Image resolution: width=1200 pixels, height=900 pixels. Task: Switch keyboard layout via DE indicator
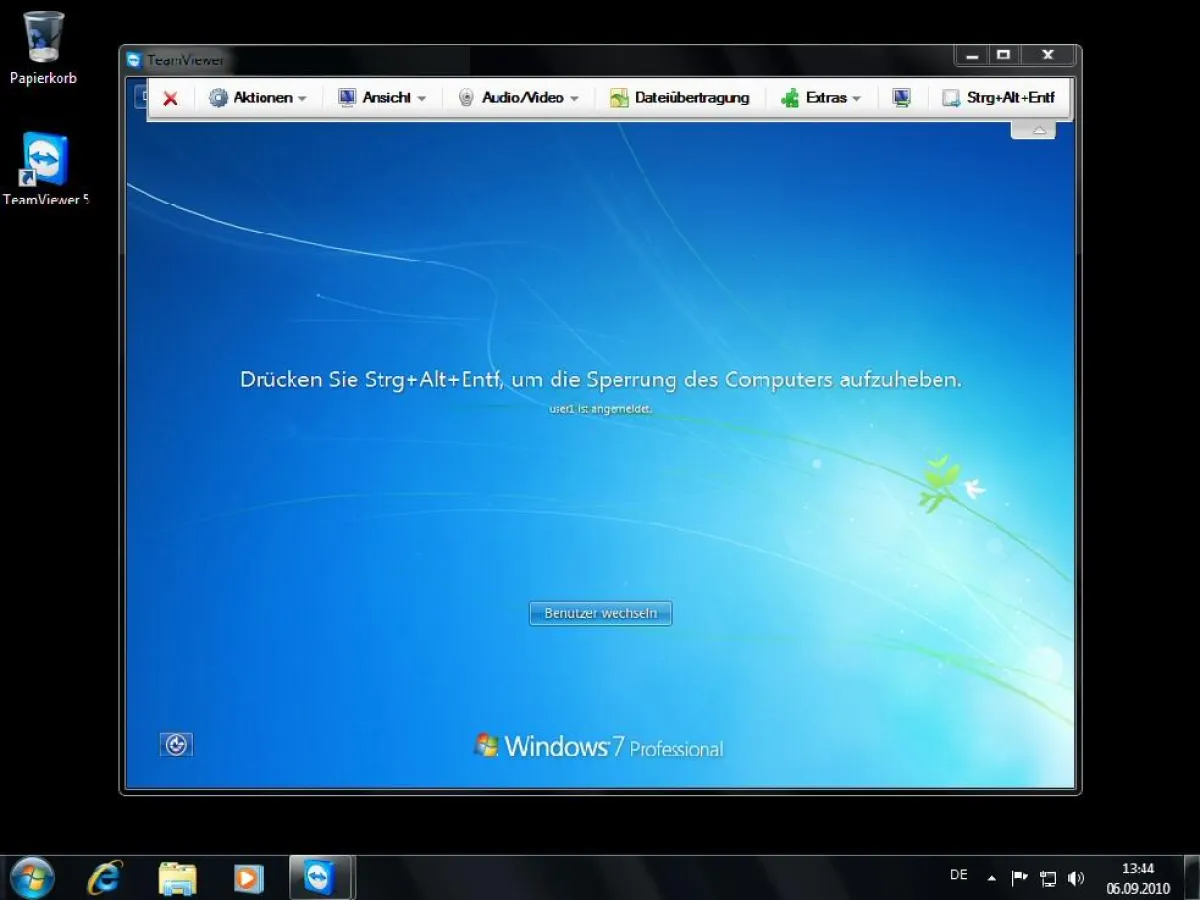pyautogui.click(x=957, y=874)
